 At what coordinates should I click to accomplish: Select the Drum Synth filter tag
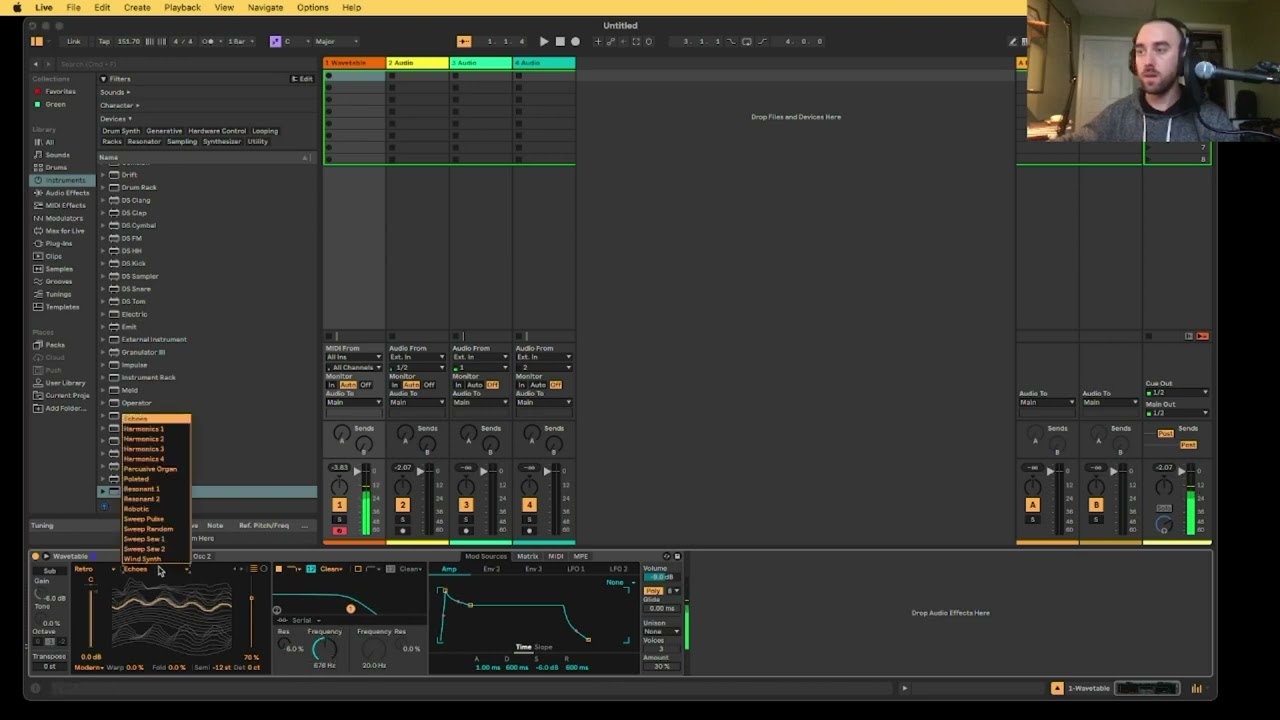coord(121,131)
